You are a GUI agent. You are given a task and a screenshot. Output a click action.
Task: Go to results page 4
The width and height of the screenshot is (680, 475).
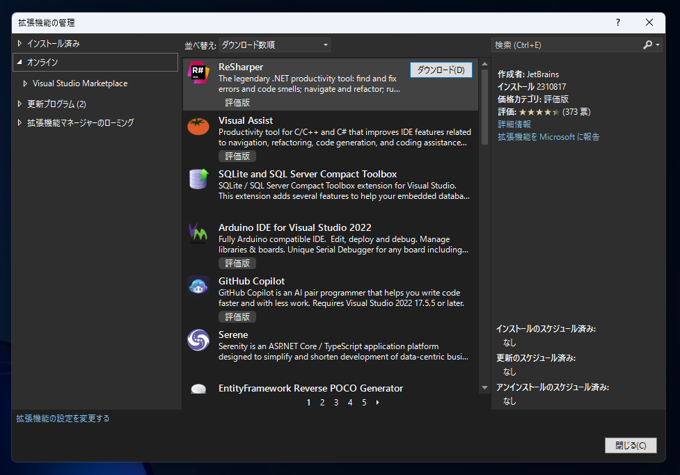pyautogui.click(x=350, y=403)
